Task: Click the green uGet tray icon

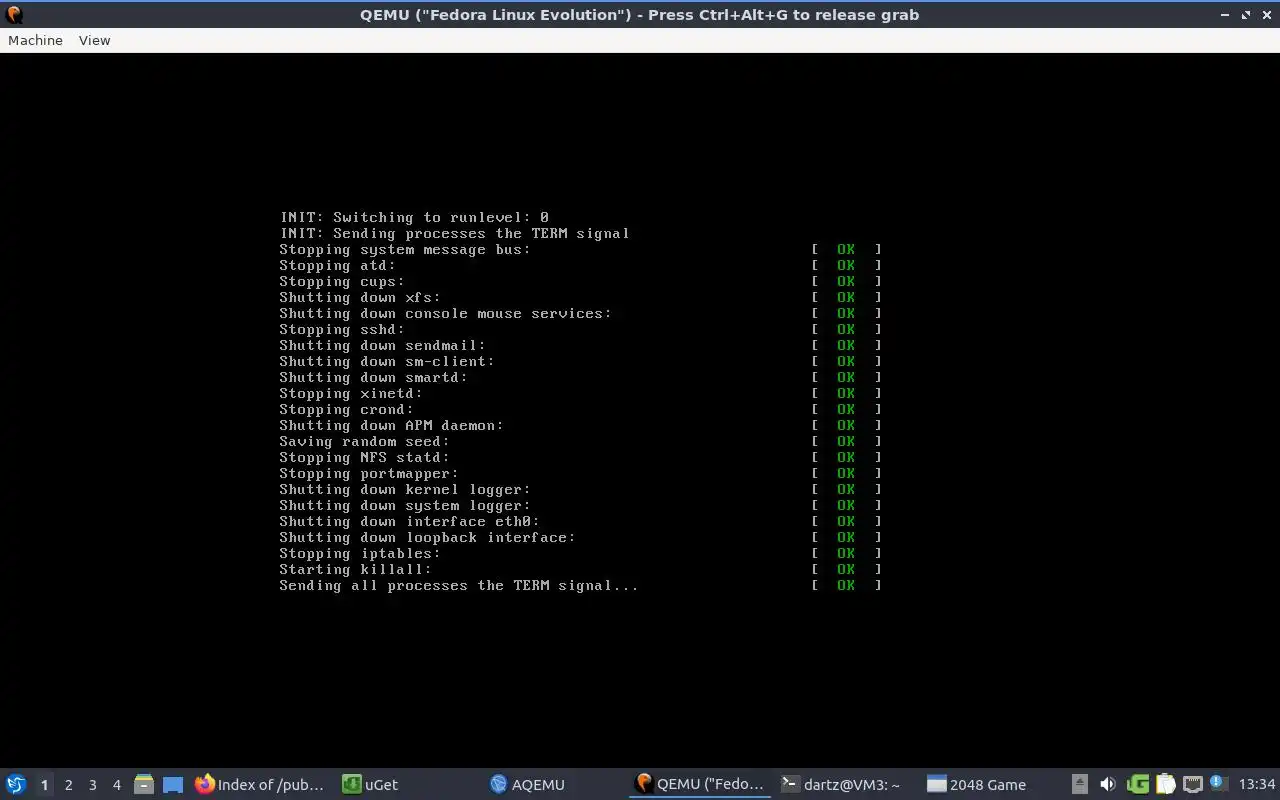Action: (x=1138, y=784)
